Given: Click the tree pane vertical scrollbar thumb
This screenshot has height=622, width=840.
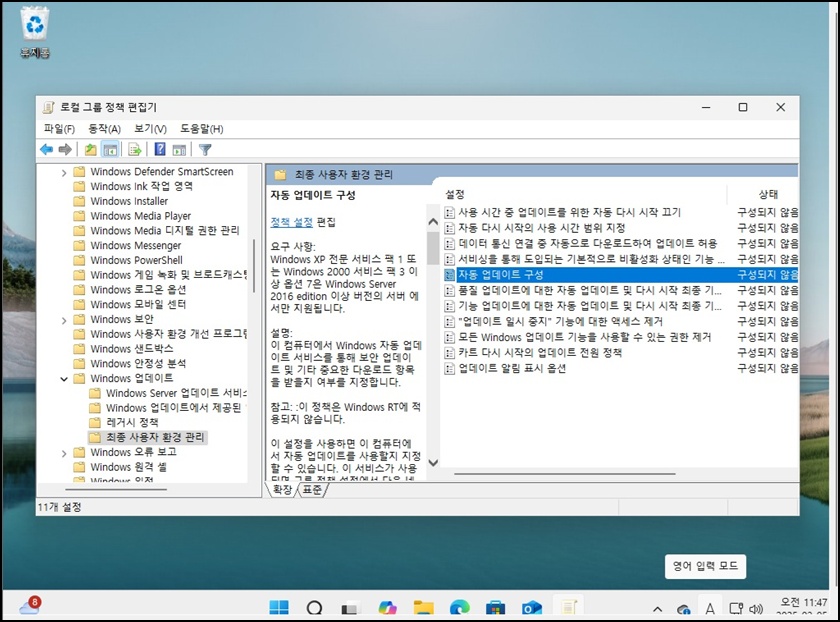Looking at the screenshot, I should pos(254,266).
